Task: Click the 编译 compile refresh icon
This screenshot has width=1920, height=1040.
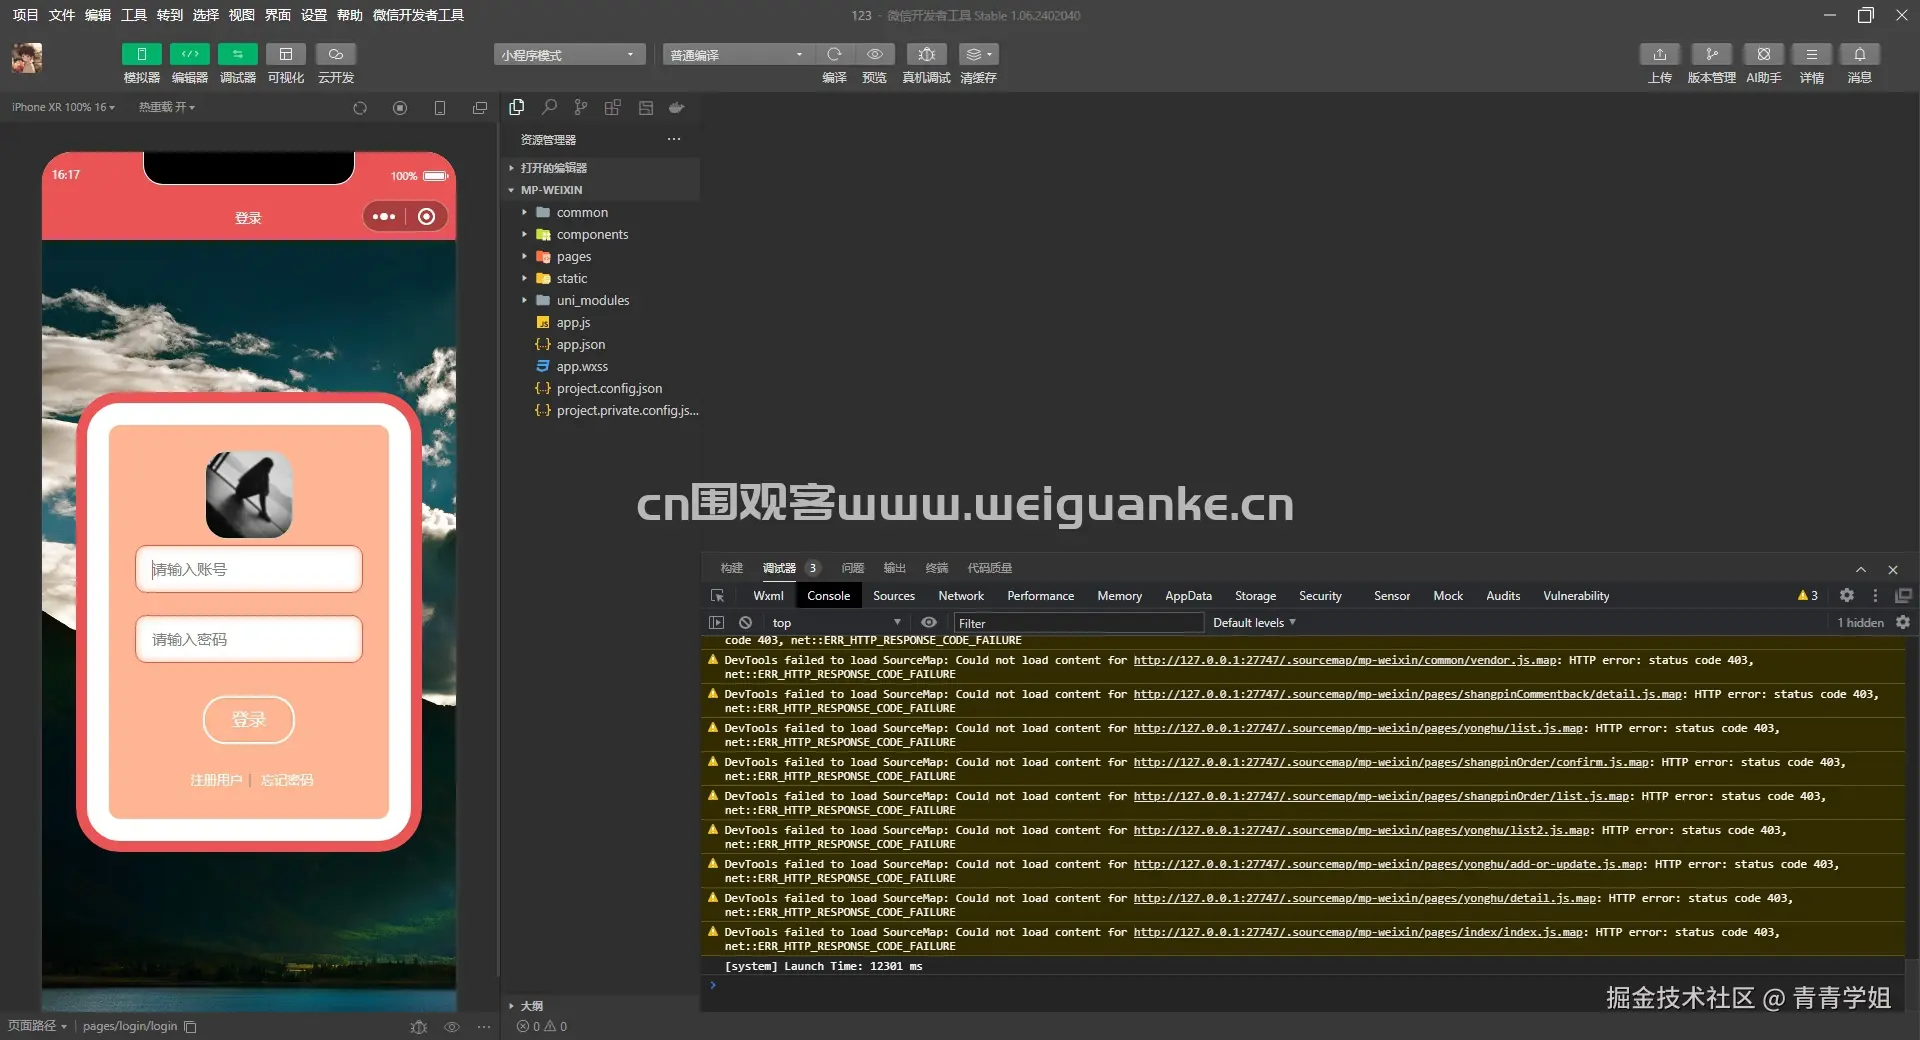Action: (x=834, y=54)
